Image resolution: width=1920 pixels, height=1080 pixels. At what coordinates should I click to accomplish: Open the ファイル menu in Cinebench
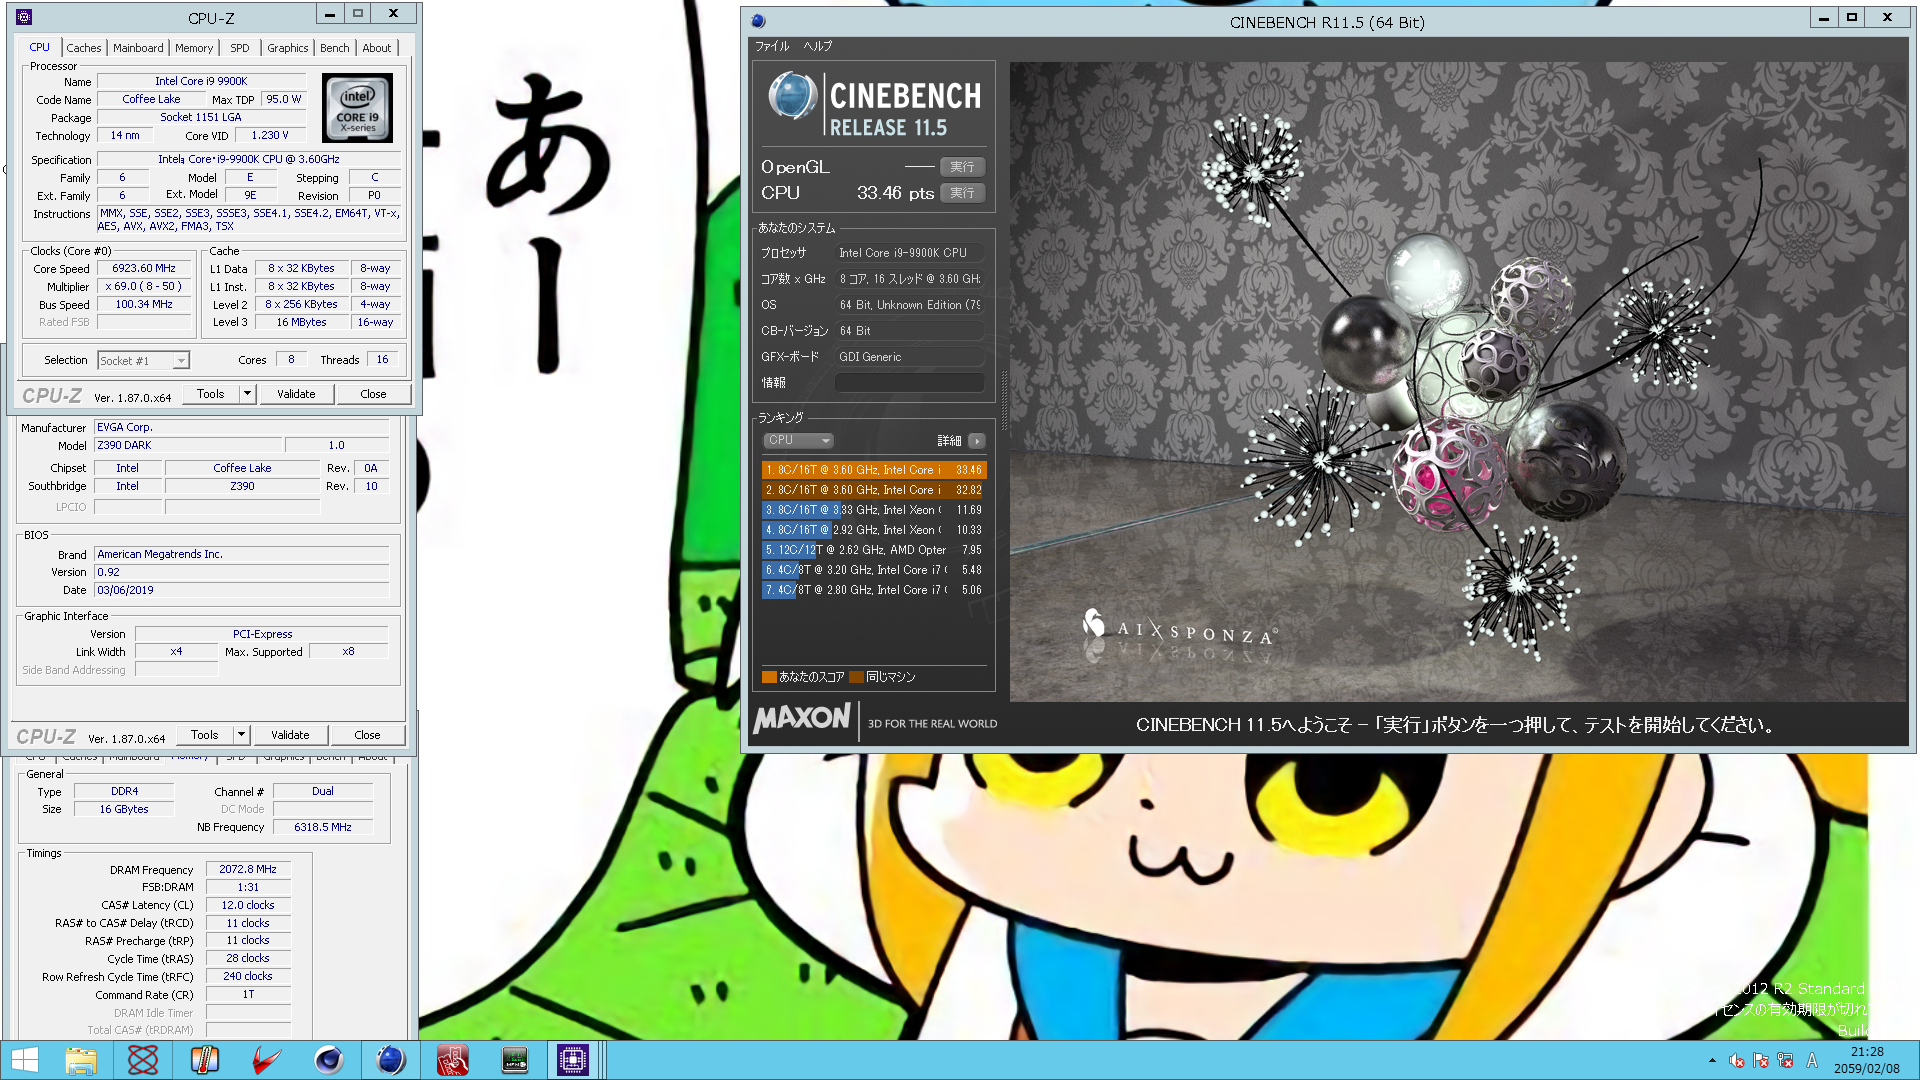pyautogui.click(x=772, y=46)
